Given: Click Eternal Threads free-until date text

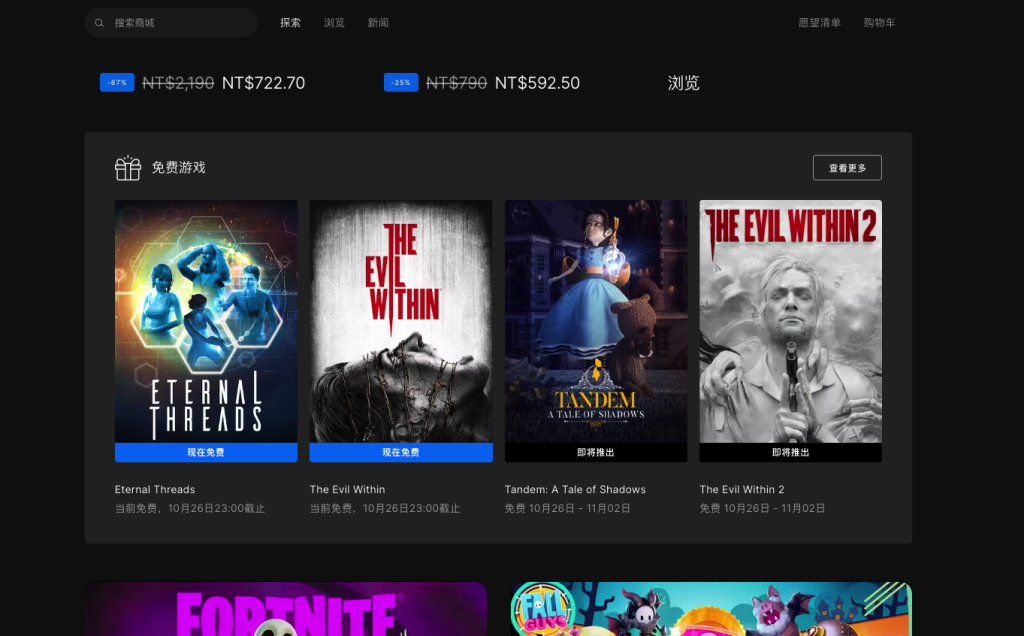Looking at the screenshot, I should click(x=190, y=508).
